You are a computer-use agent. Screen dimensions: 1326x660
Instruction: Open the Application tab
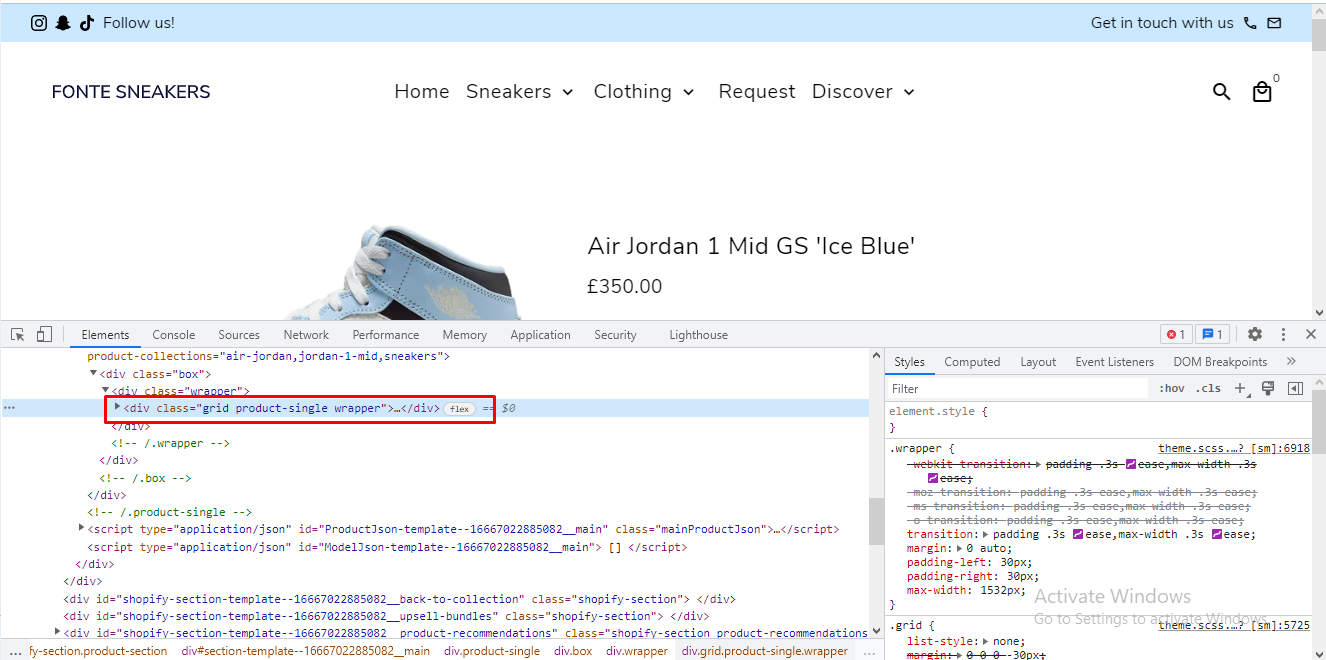click(x=540, y=335)
